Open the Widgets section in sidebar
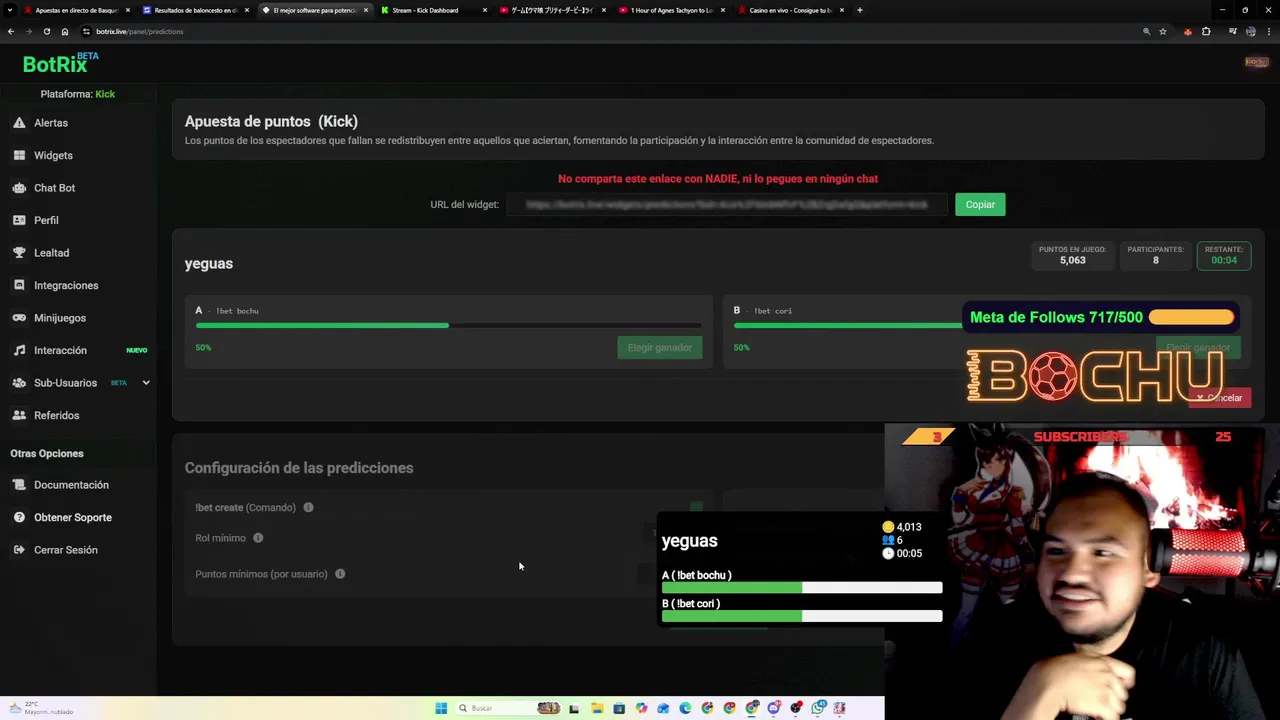The width and height of the screenshot is (1280, 720). [52, 155]
